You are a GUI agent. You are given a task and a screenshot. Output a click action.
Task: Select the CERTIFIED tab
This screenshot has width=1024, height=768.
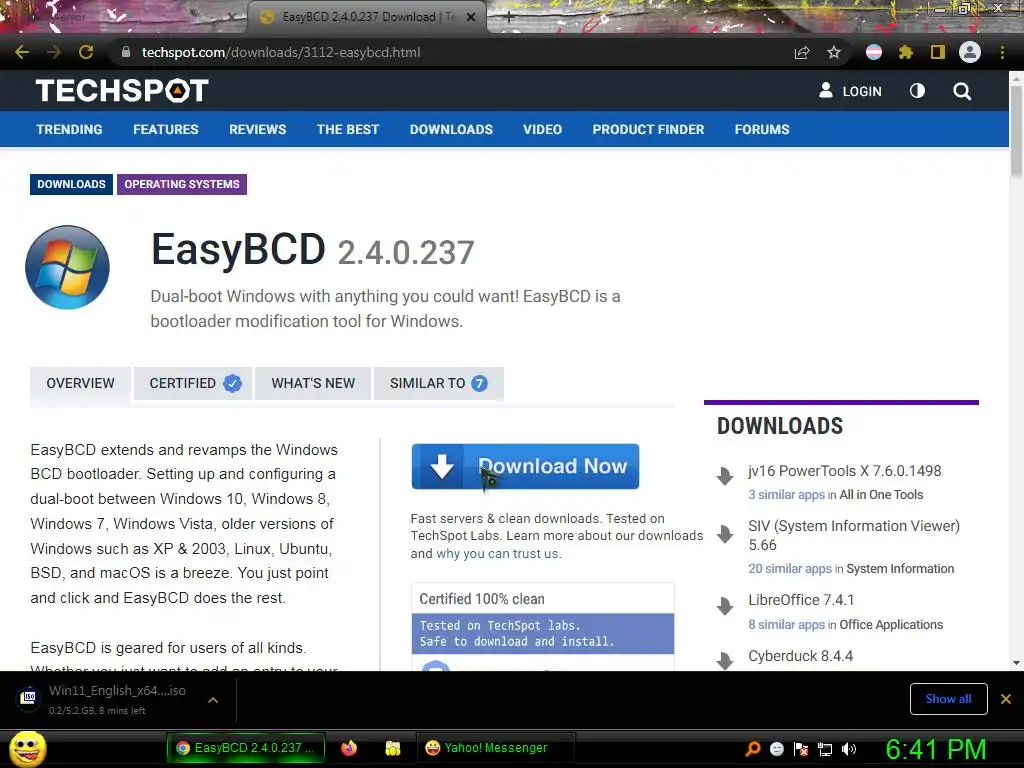[193, 383]
